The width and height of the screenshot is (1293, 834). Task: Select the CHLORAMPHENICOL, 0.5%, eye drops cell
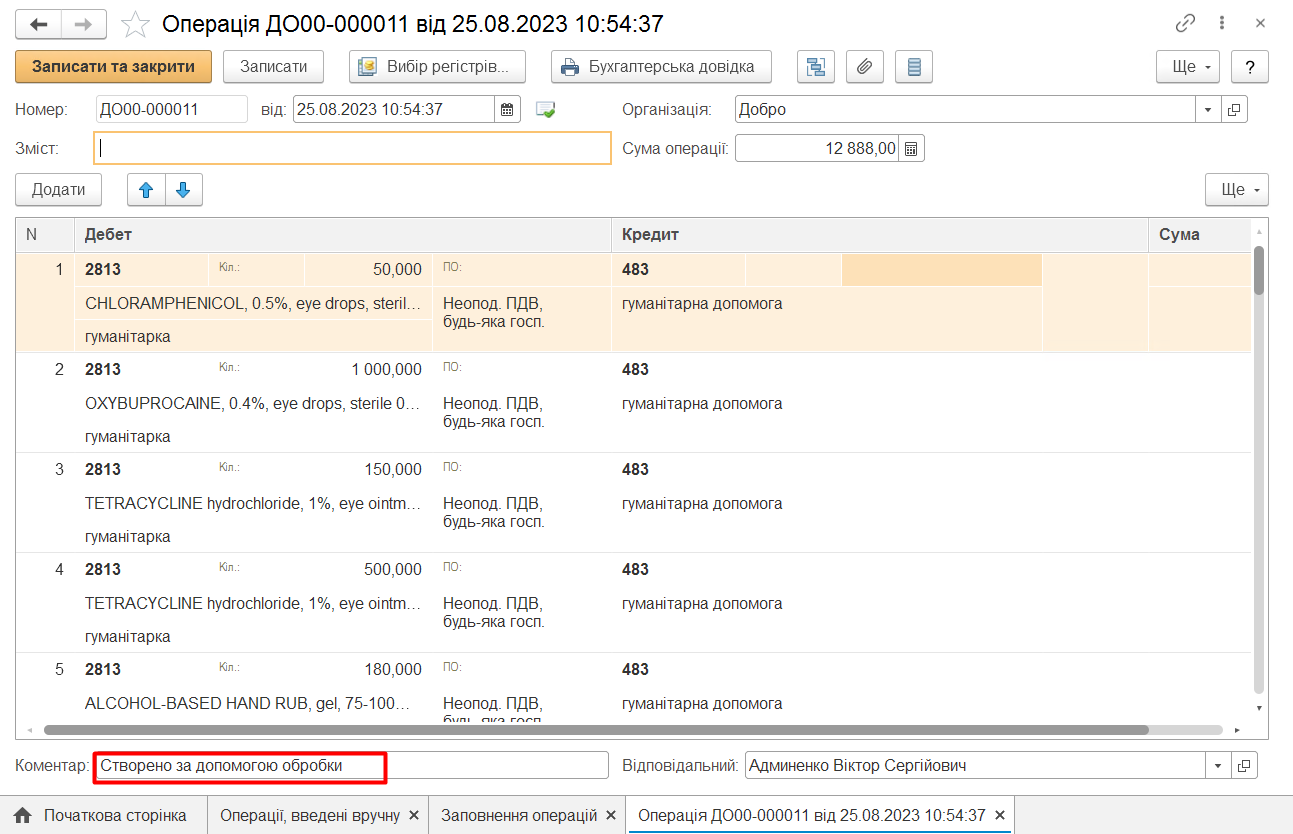click(x=254, y=303)
